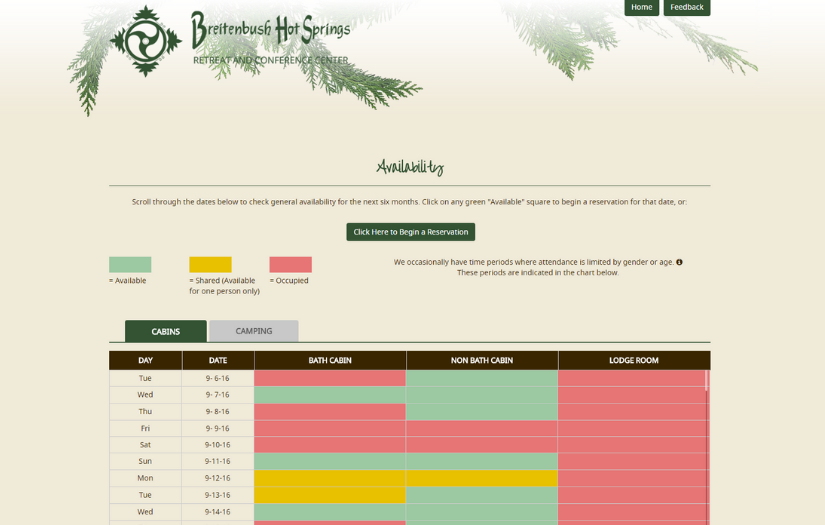Click the BATH CABIN column header
This screenshot has width=825, height=525.
click(x=330, y=360)
